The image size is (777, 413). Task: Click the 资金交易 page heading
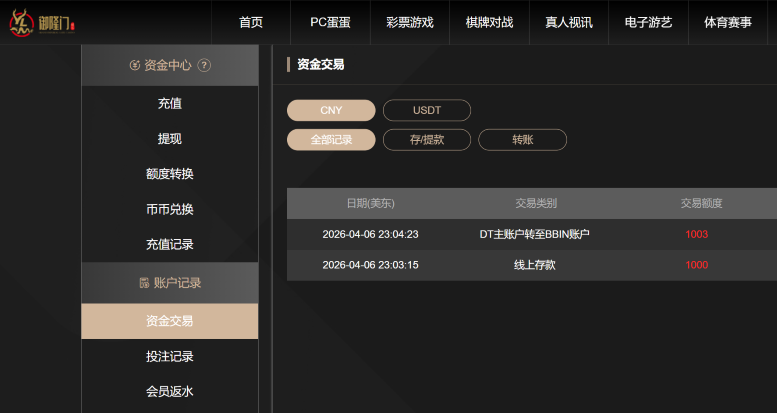pos(320,64)
